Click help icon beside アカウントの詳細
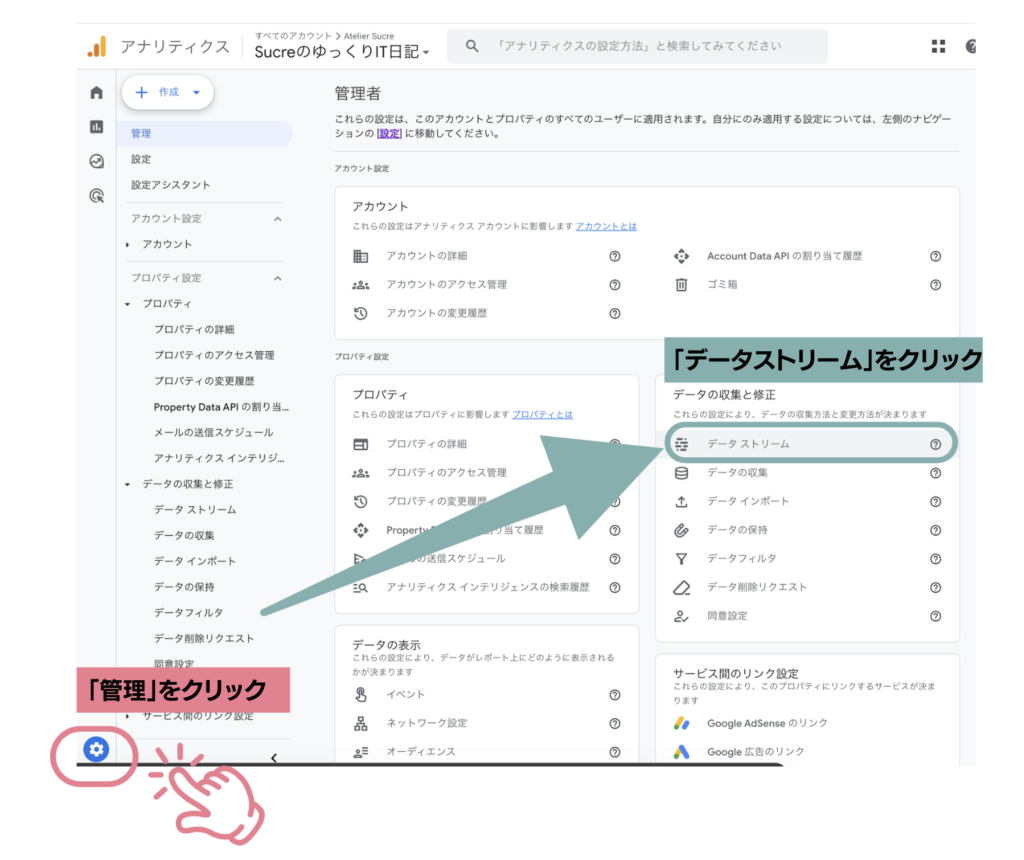Screen dimensions: 1024x860 (x=615, y=257)
